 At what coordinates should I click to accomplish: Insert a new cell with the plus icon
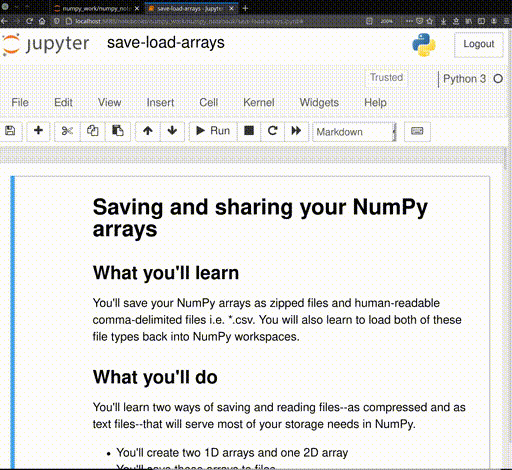tap(38, 131)
